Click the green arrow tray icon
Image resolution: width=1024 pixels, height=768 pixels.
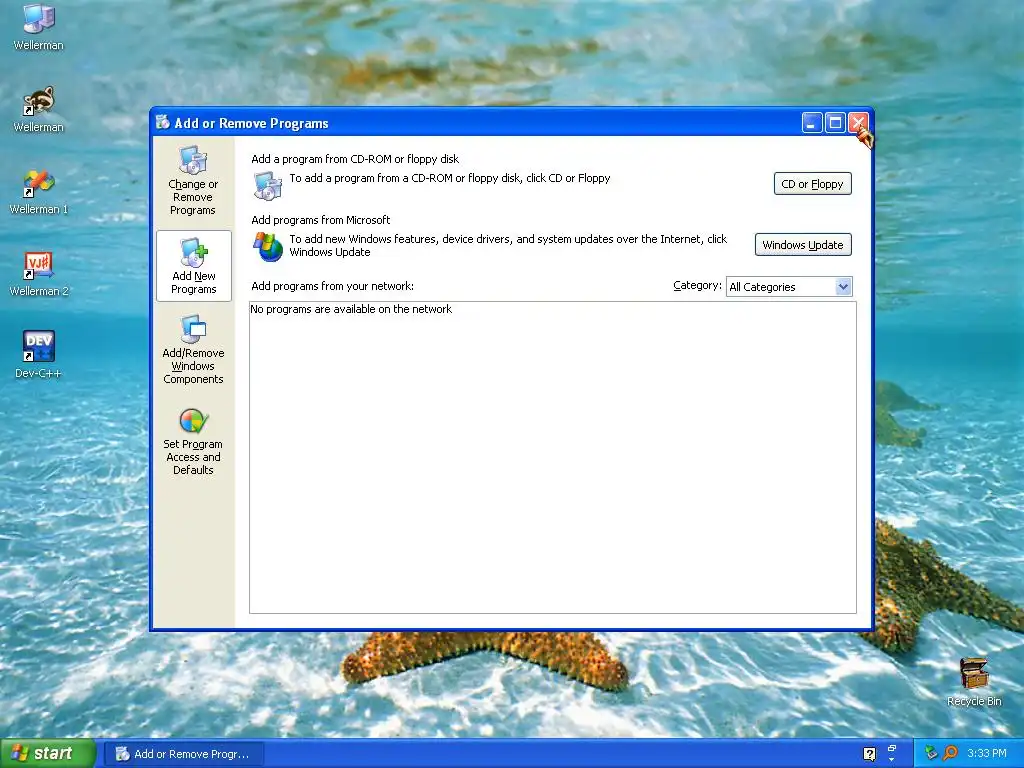[931, 754]
